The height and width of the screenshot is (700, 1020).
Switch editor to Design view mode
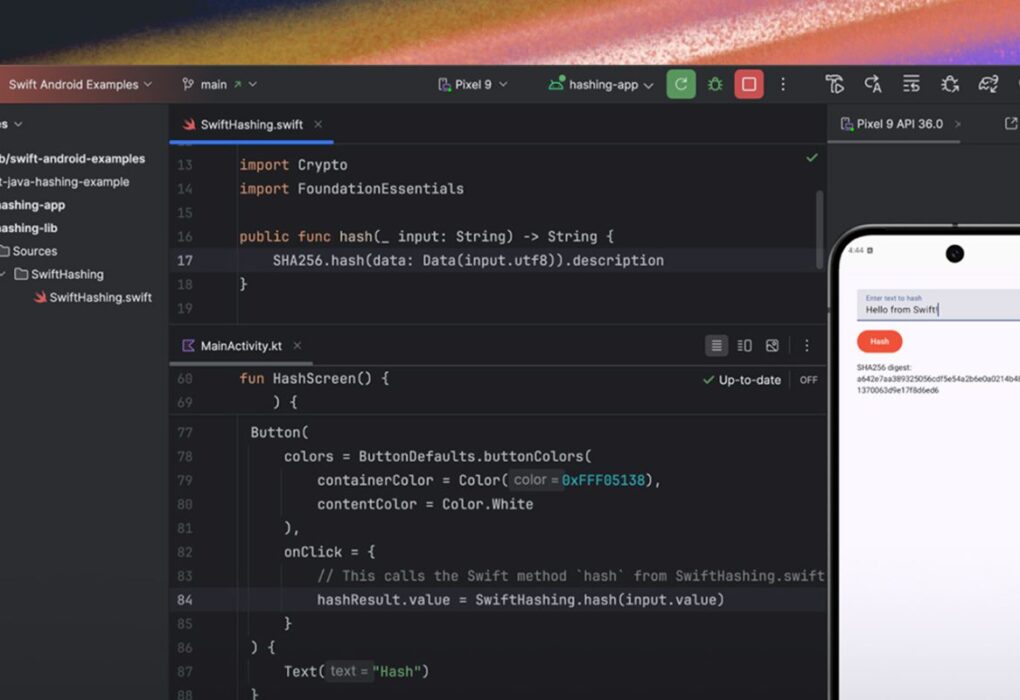[x=772, y=346]
